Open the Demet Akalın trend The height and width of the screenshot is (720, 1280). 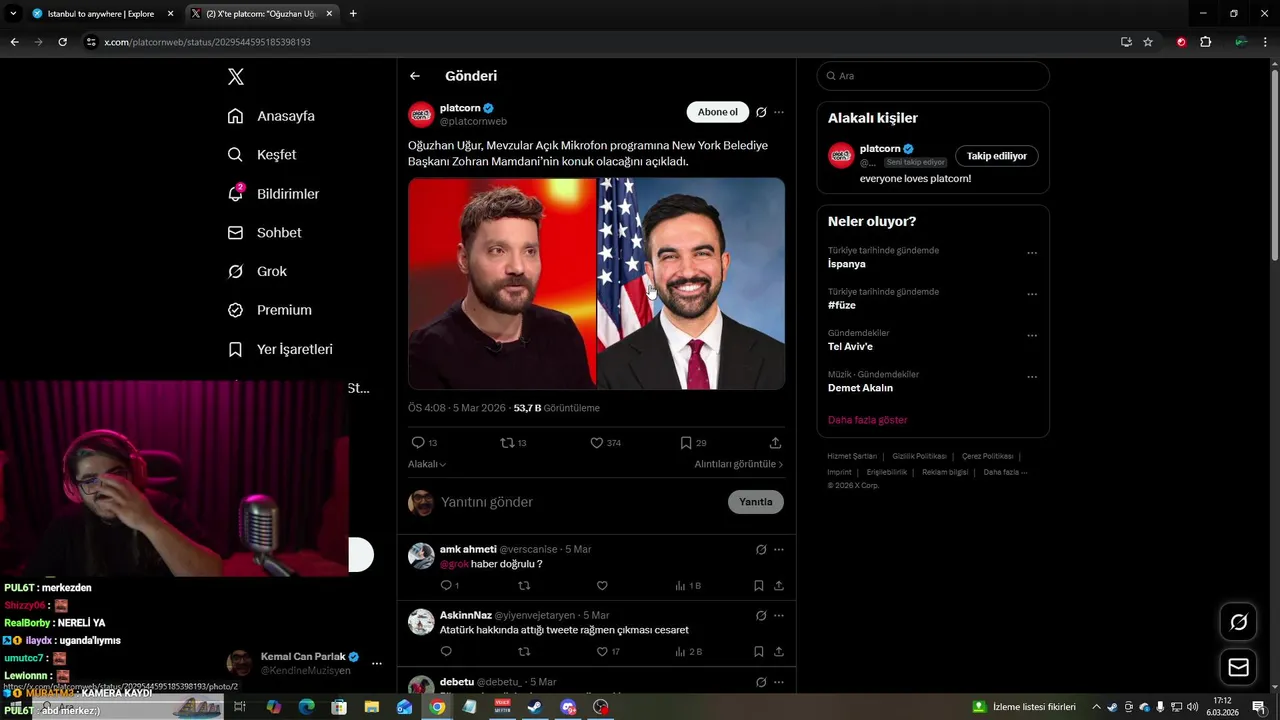pos(860,388)
